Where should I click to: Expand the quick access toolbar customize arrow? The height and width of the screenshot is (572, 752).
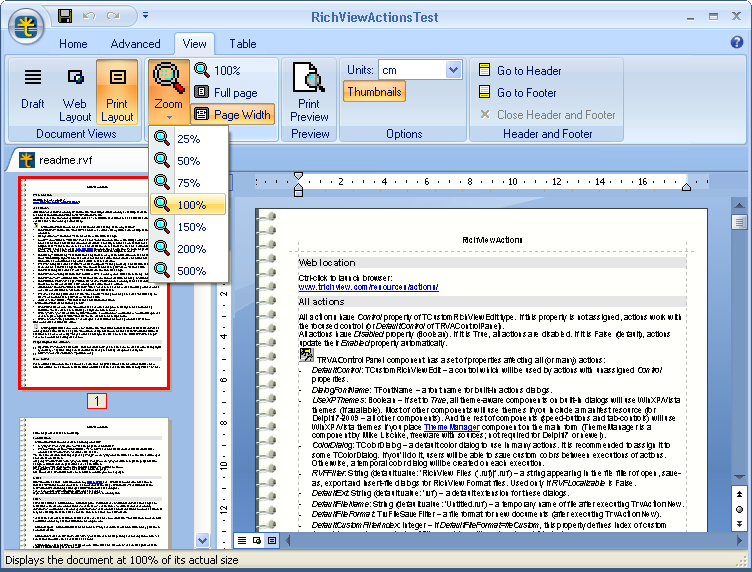click(145, 16)
